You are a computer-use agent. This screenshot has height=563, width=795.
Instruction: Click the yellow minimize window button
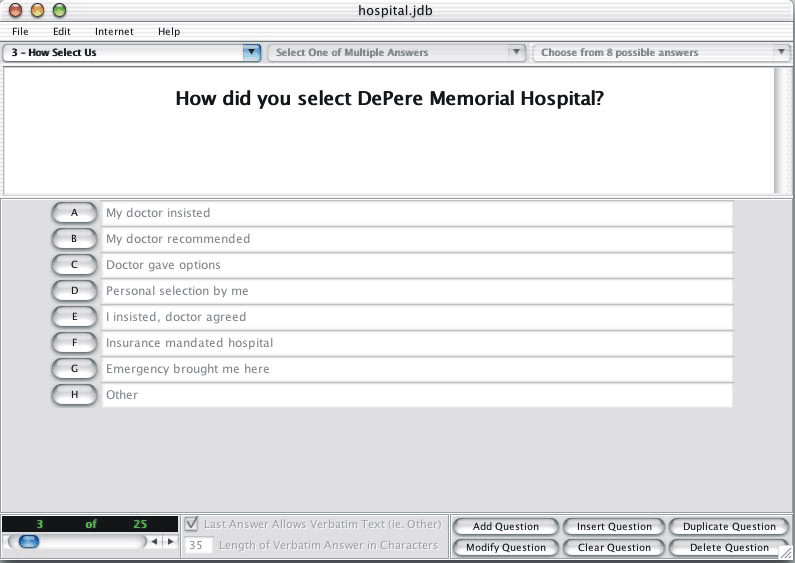38,10
